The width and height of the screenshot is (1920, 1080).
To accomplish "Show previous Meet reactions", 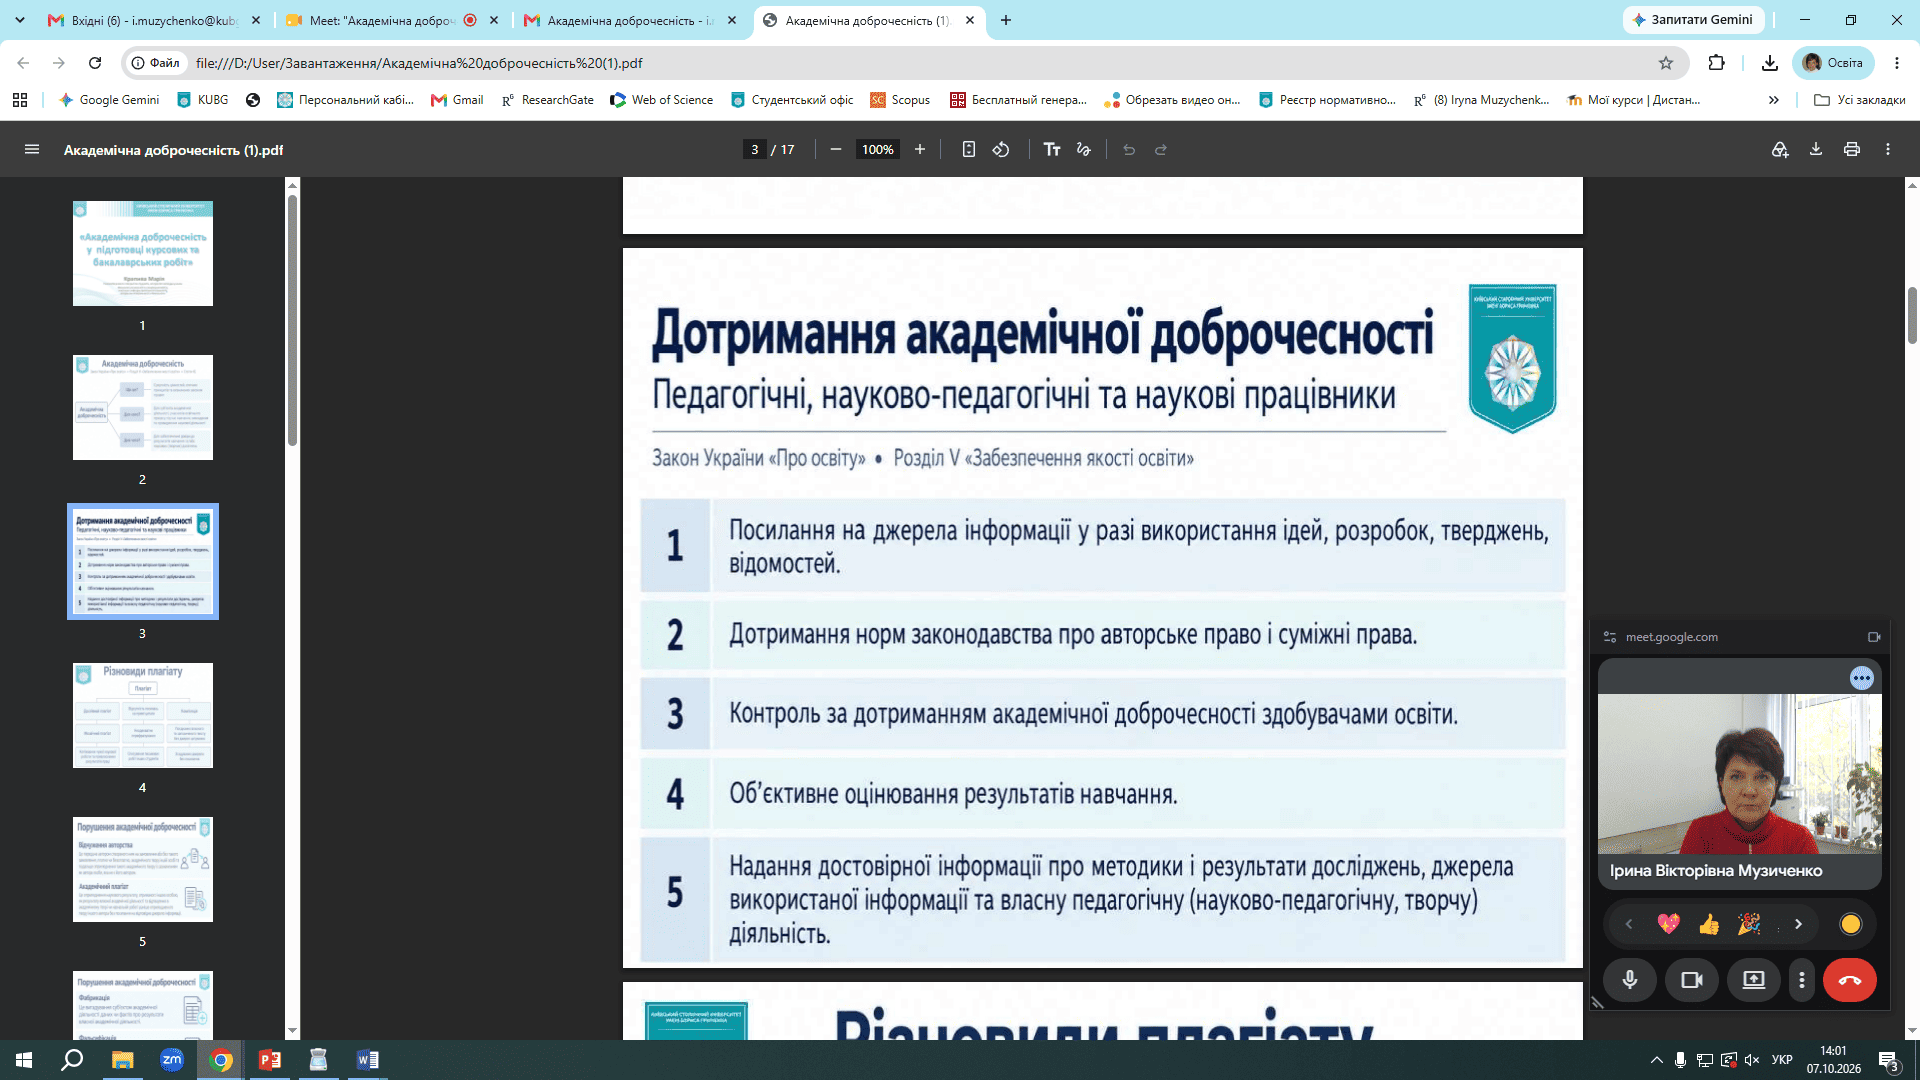I will 1629,924.
